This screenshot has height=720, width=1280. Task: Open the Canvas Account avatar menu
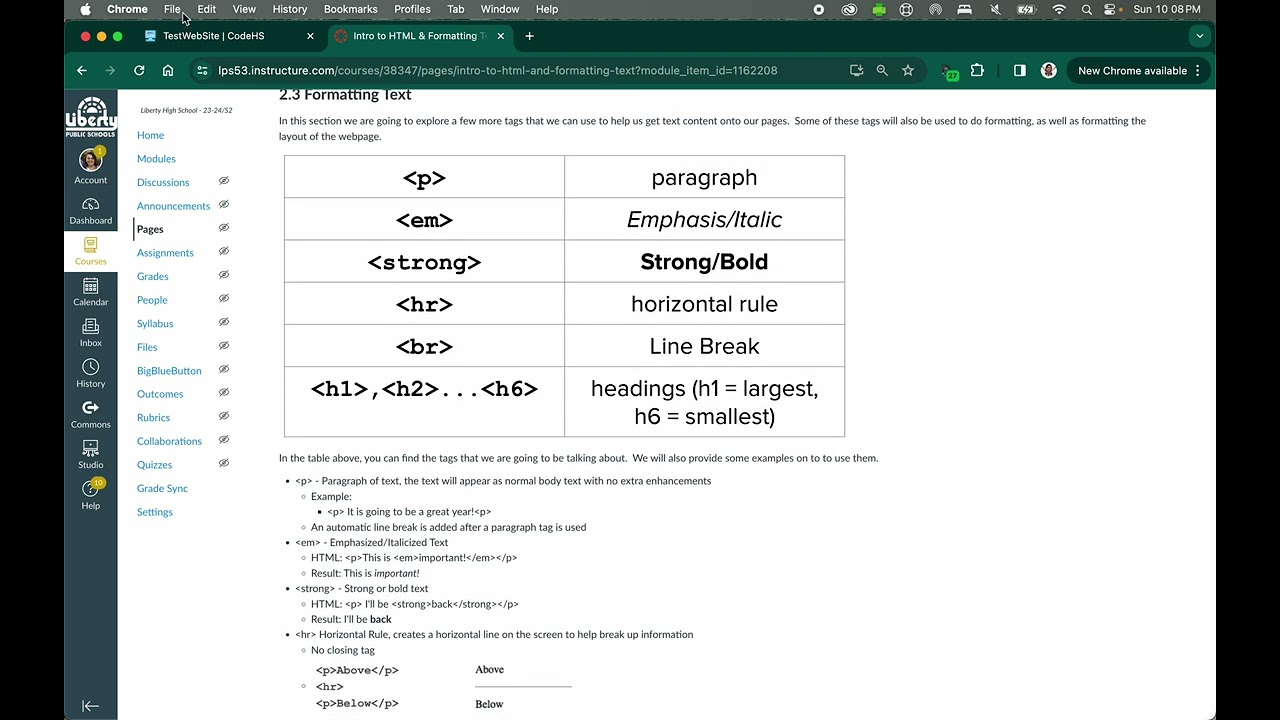[90, 166]
